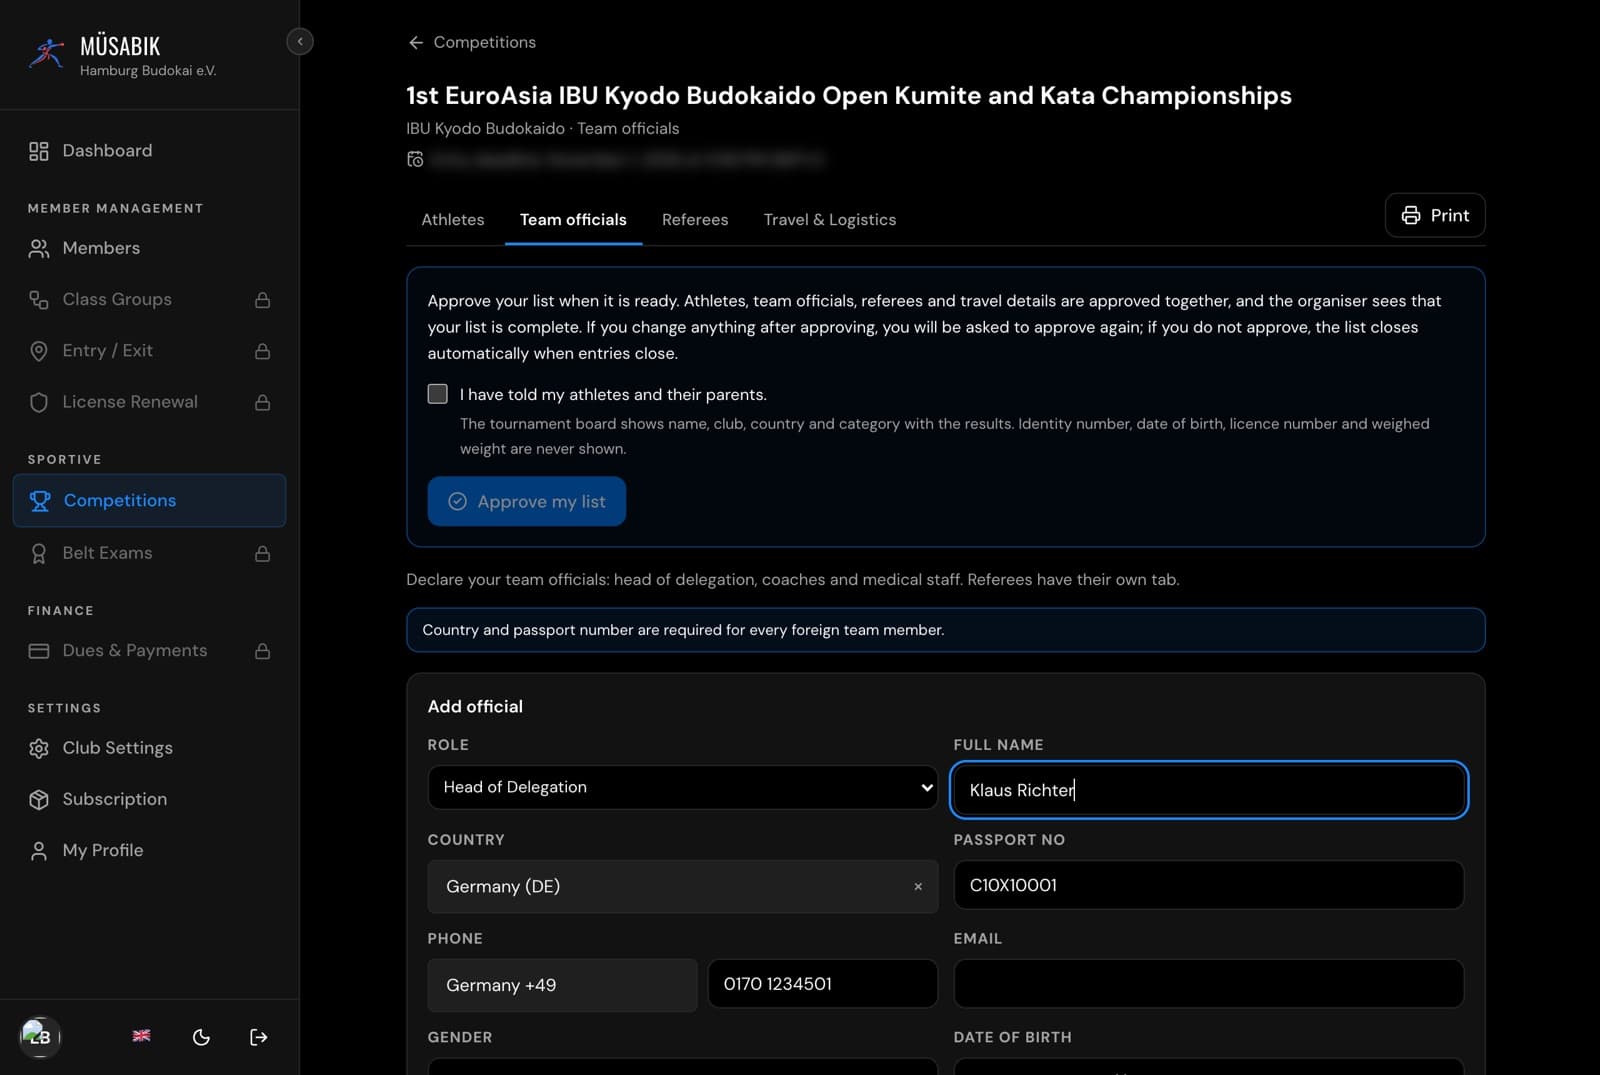The width and height of the screenshot is (1600, 1075).
Task: Check 'I have told my athletes' checkbox
Action: point(438,394)
